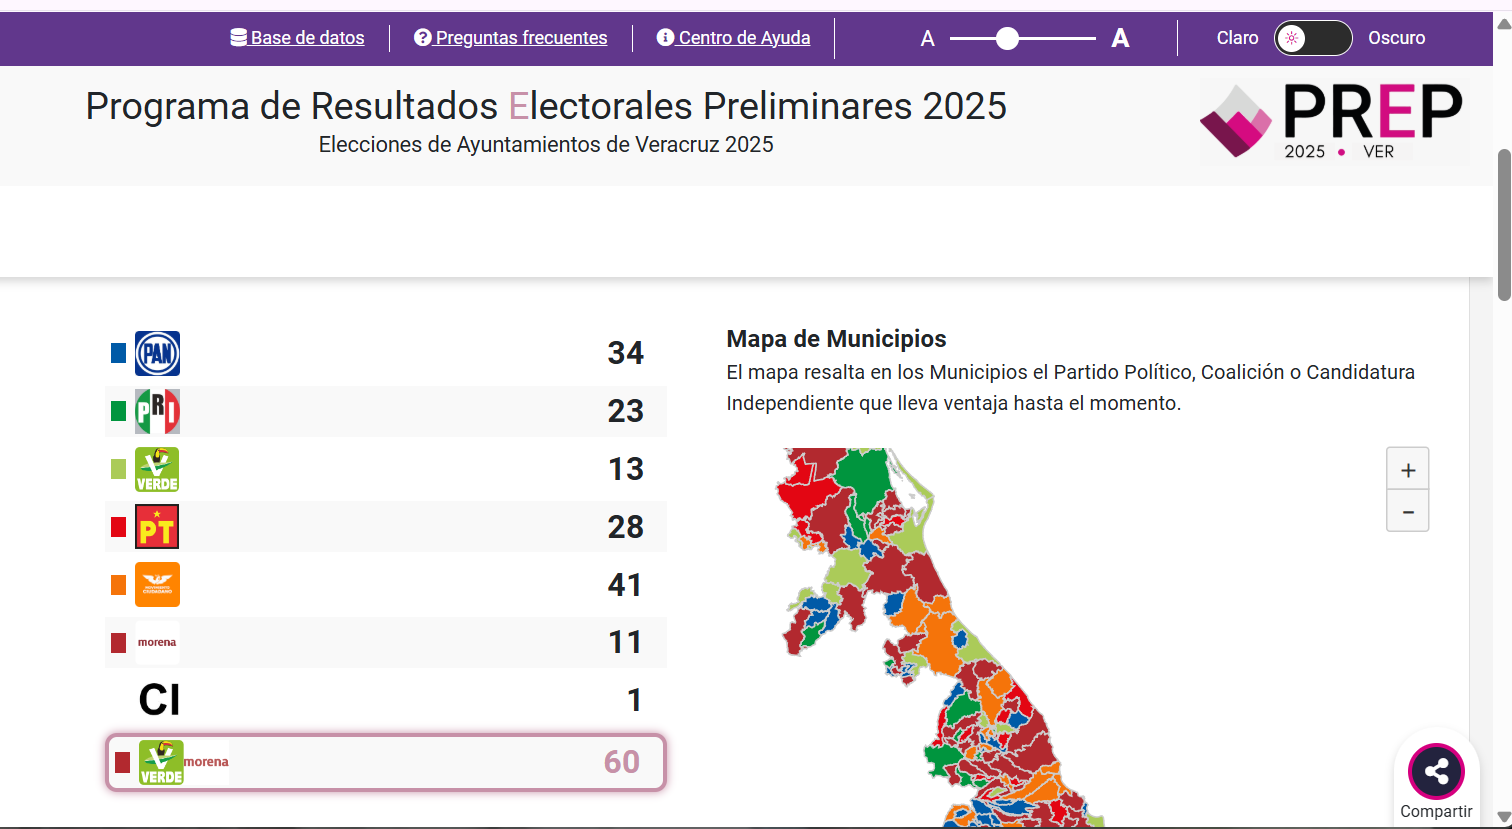Select the Movimiento Ciudadano orange logo
The width and height of the screenshot is (1512, 829).
coord(157,585)
